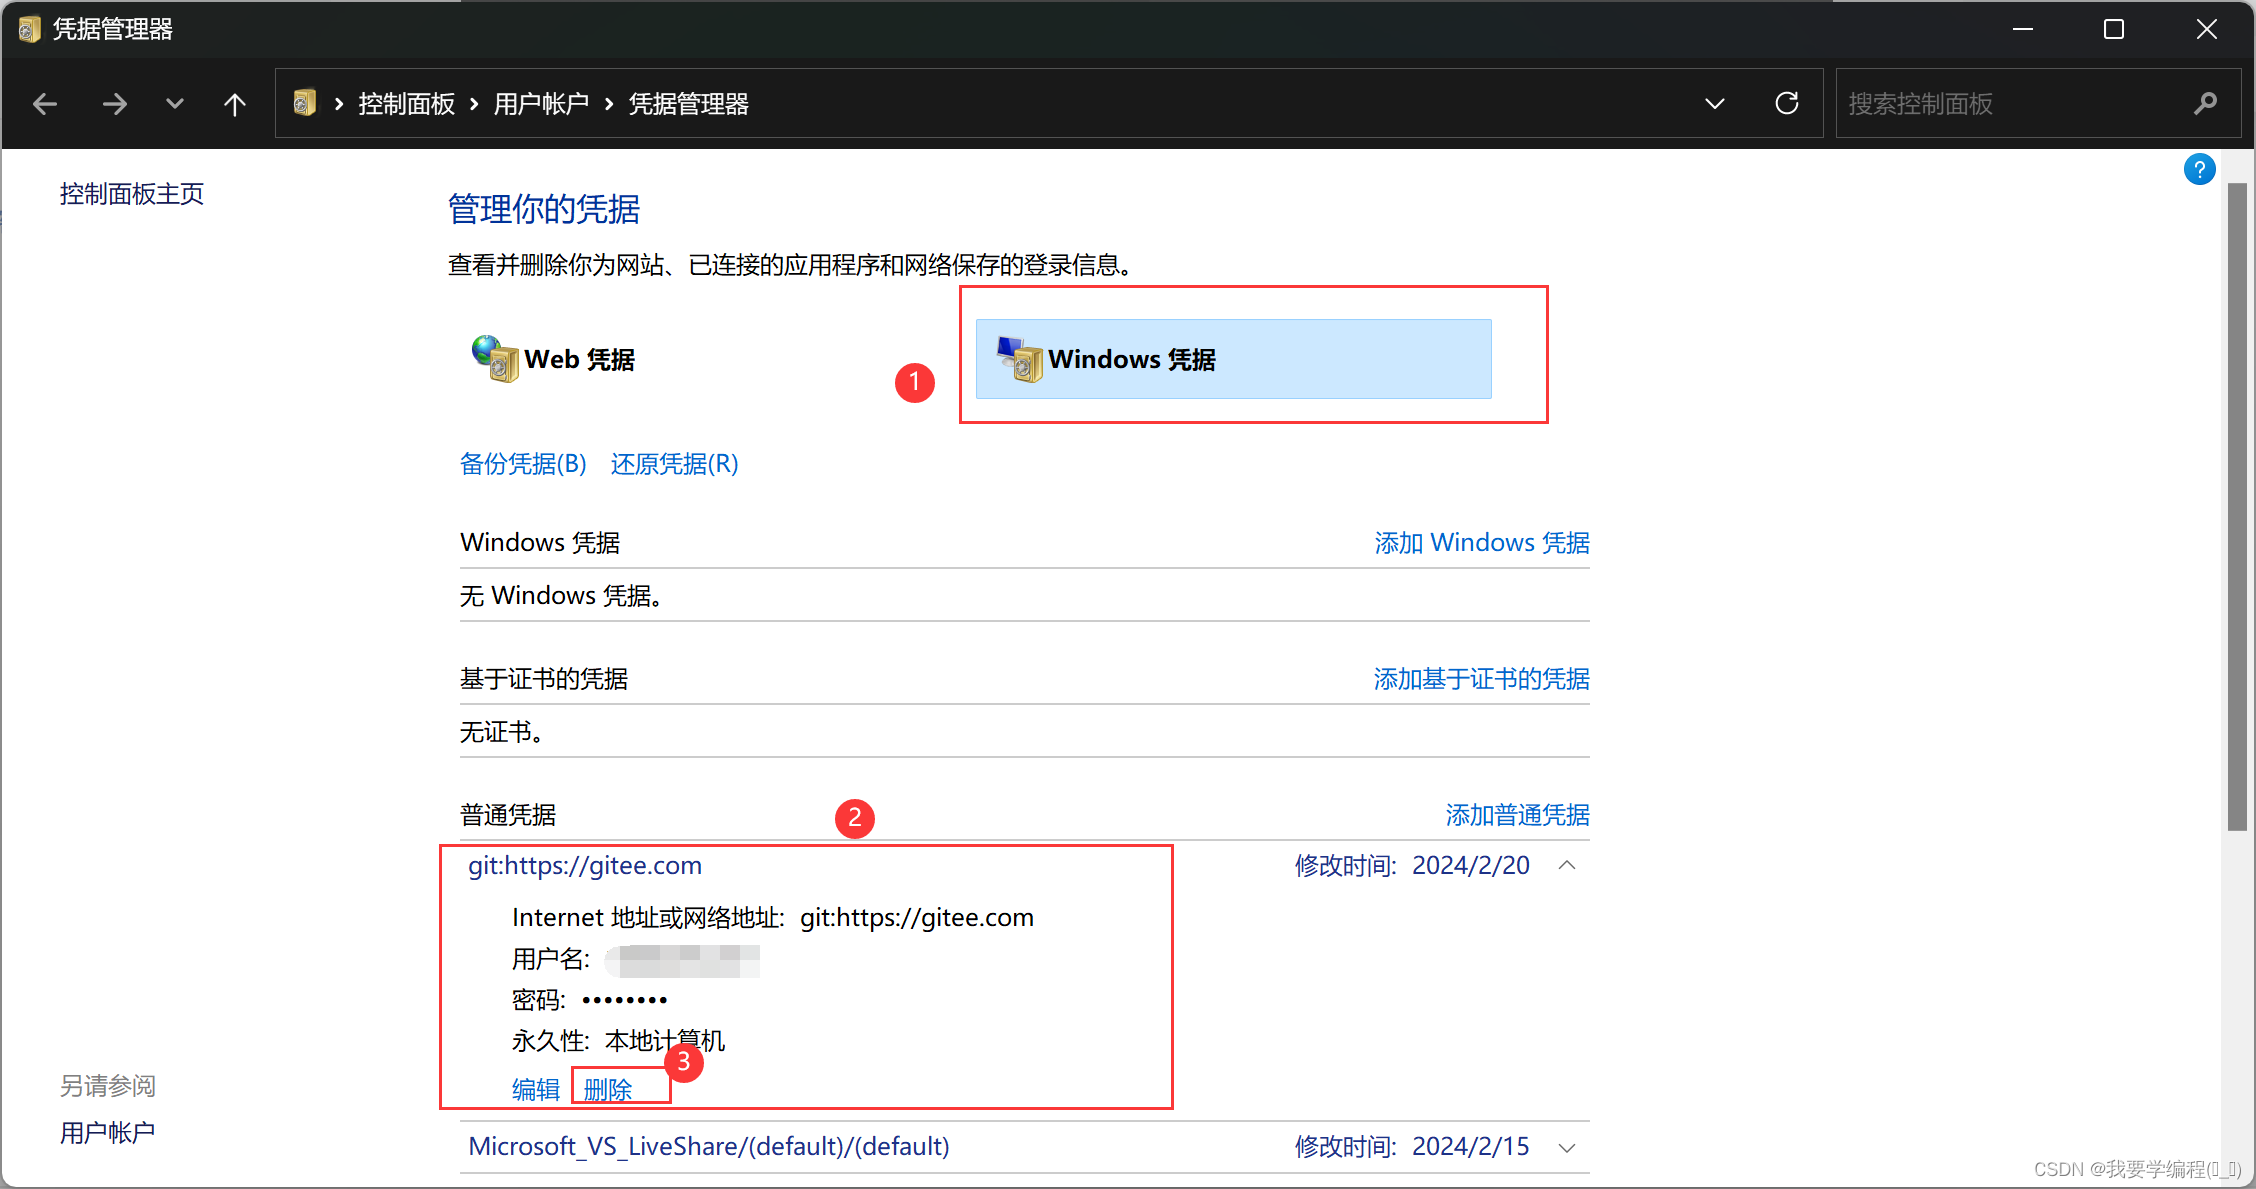
Task: Expand address bar history dropdown
Action: (x=1715, y=104)
